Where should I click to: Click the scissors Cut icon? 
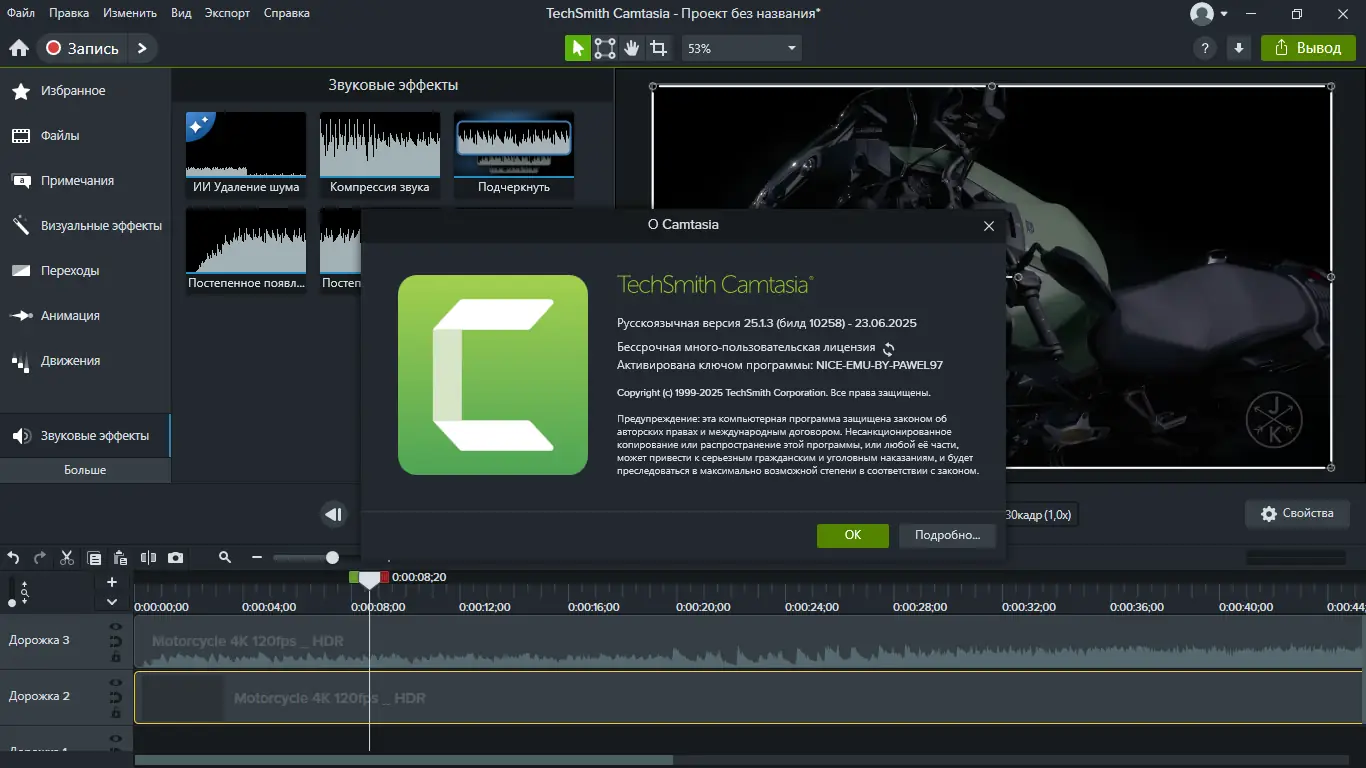pyautogui.click(x=67, y=558)
